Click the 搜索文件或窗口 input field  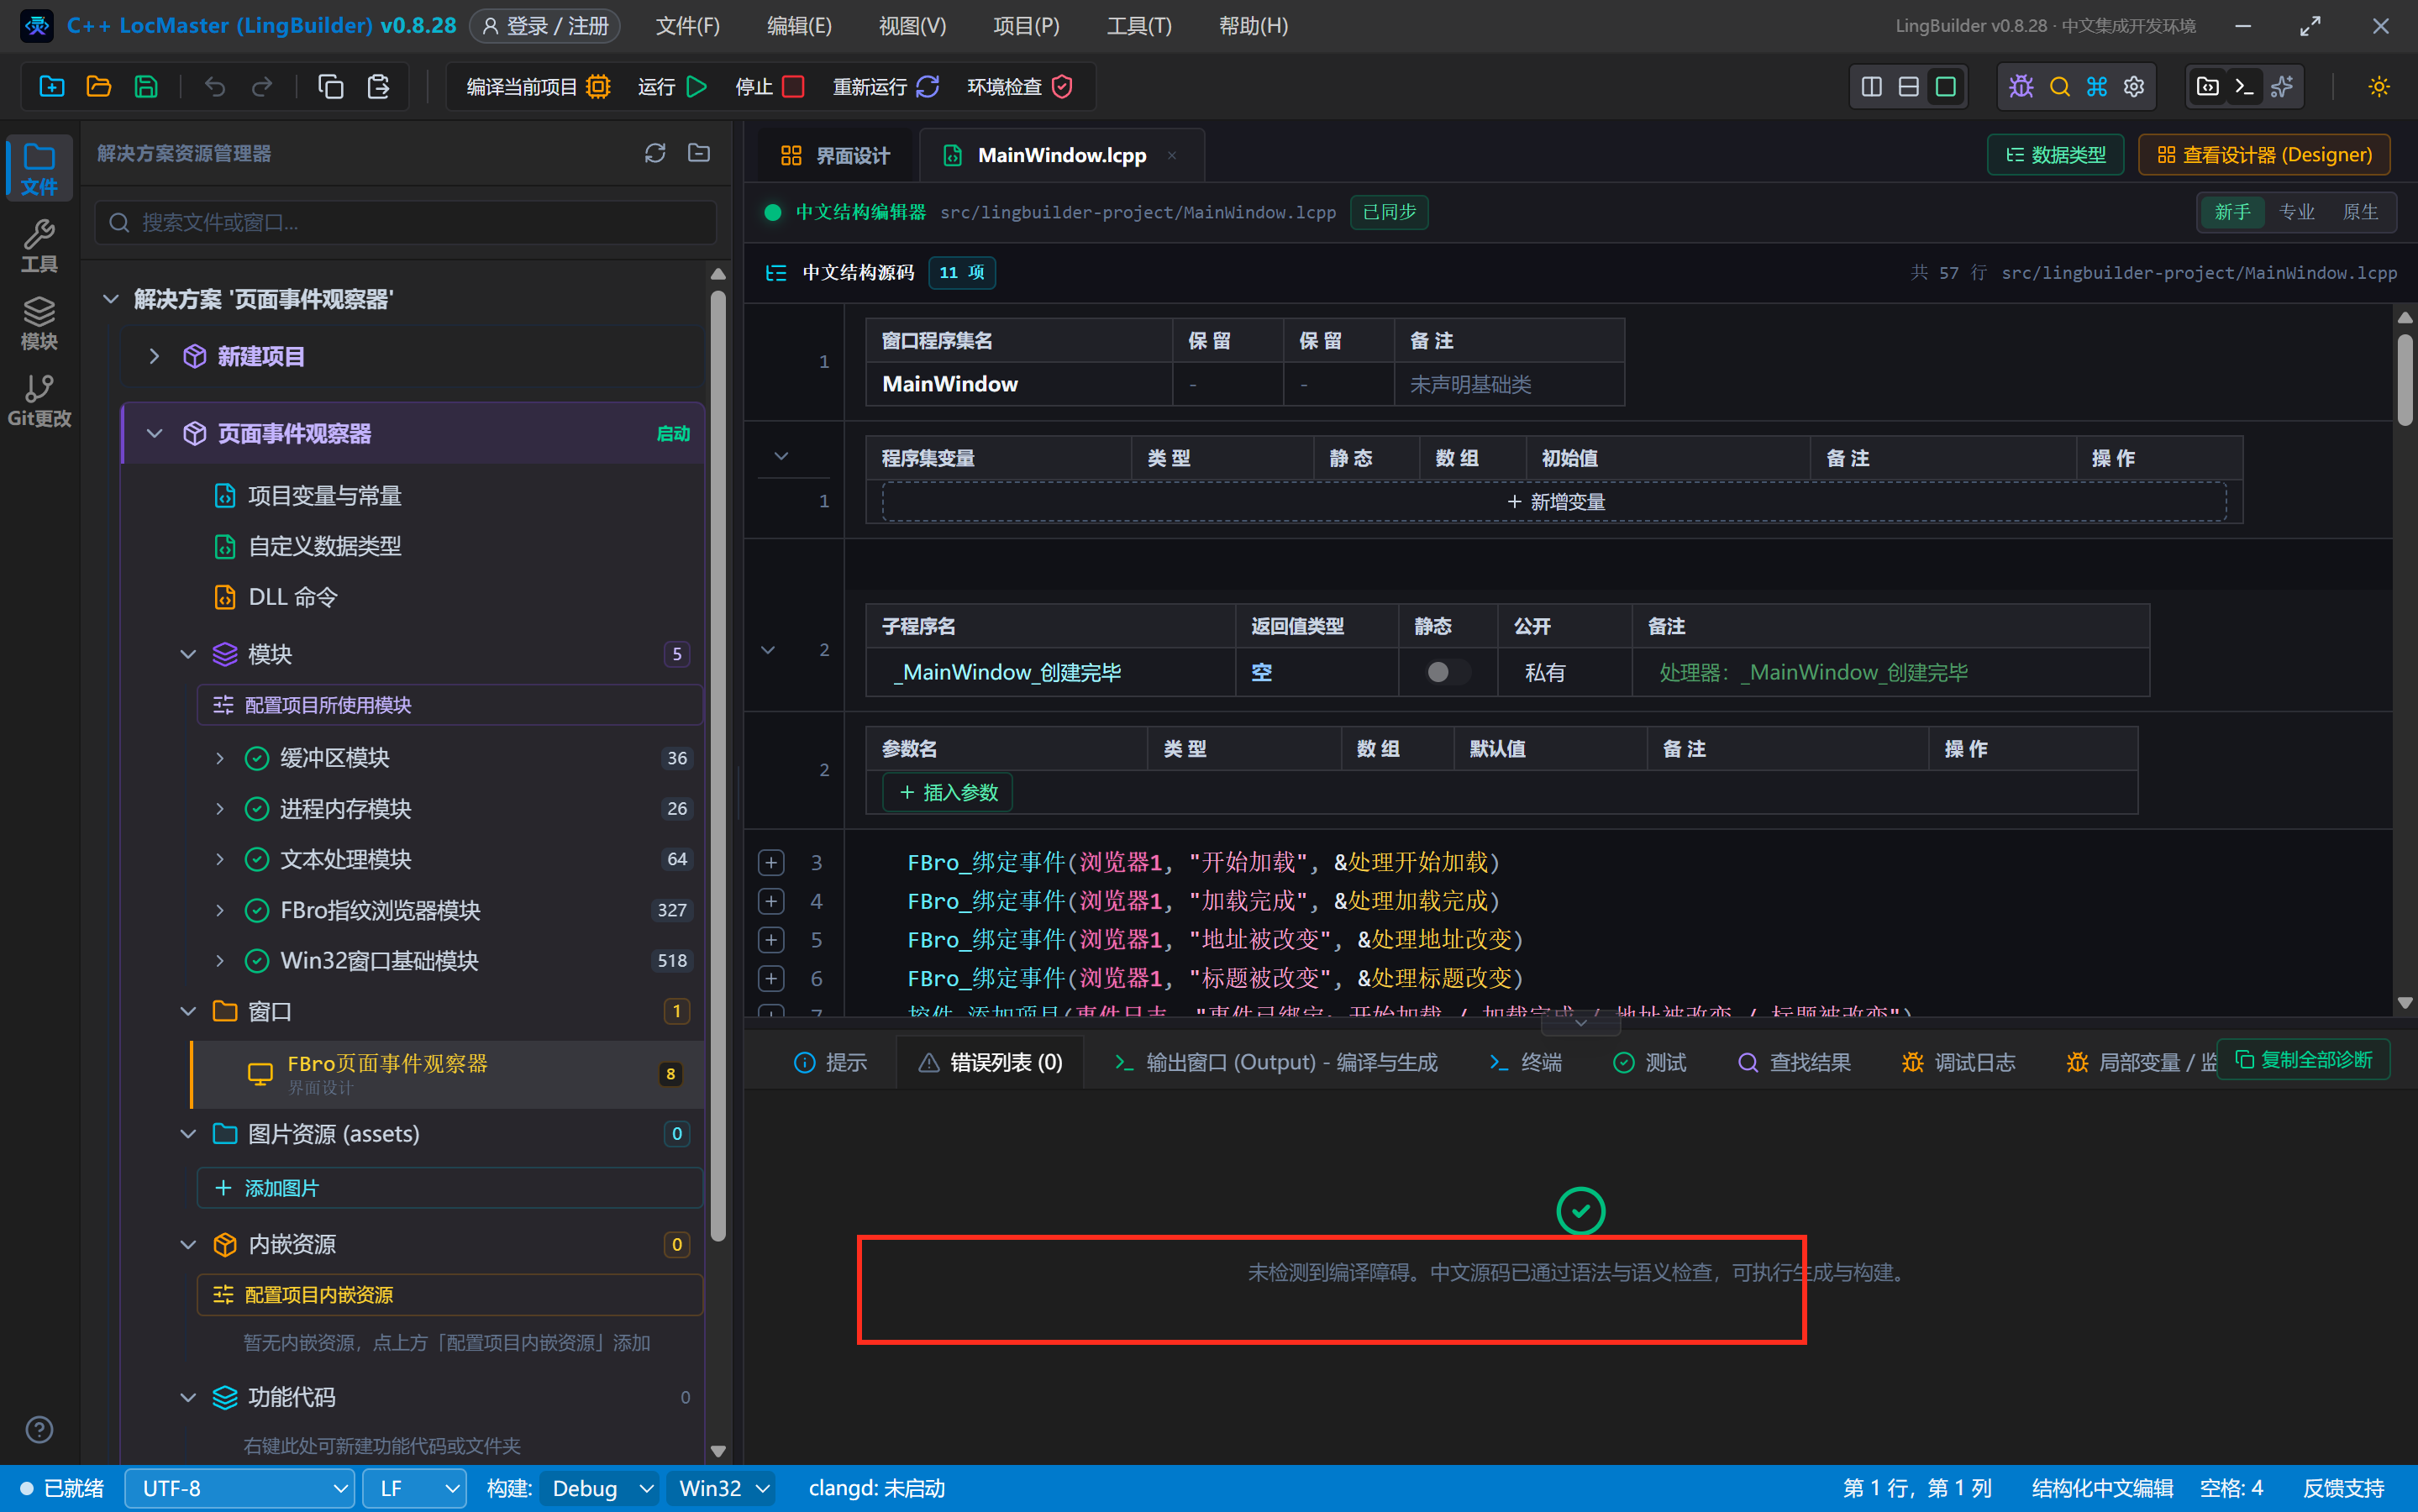point(405,222)
